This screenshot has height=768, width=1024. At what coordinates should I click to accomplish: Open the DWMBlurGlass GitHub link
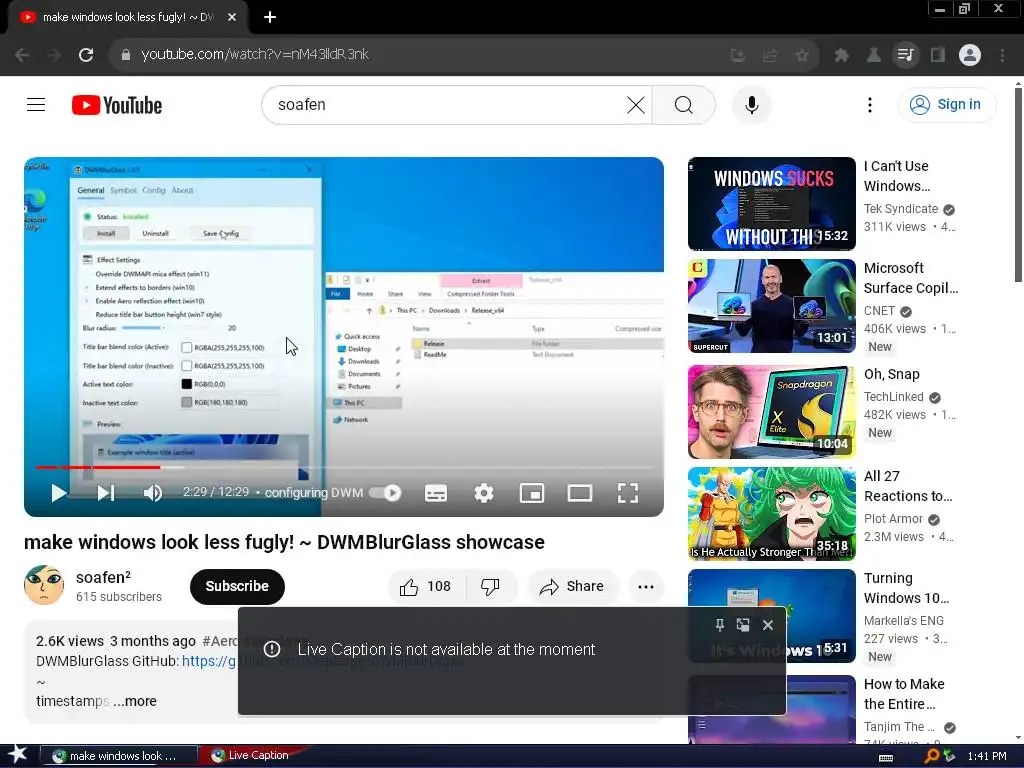209,661
